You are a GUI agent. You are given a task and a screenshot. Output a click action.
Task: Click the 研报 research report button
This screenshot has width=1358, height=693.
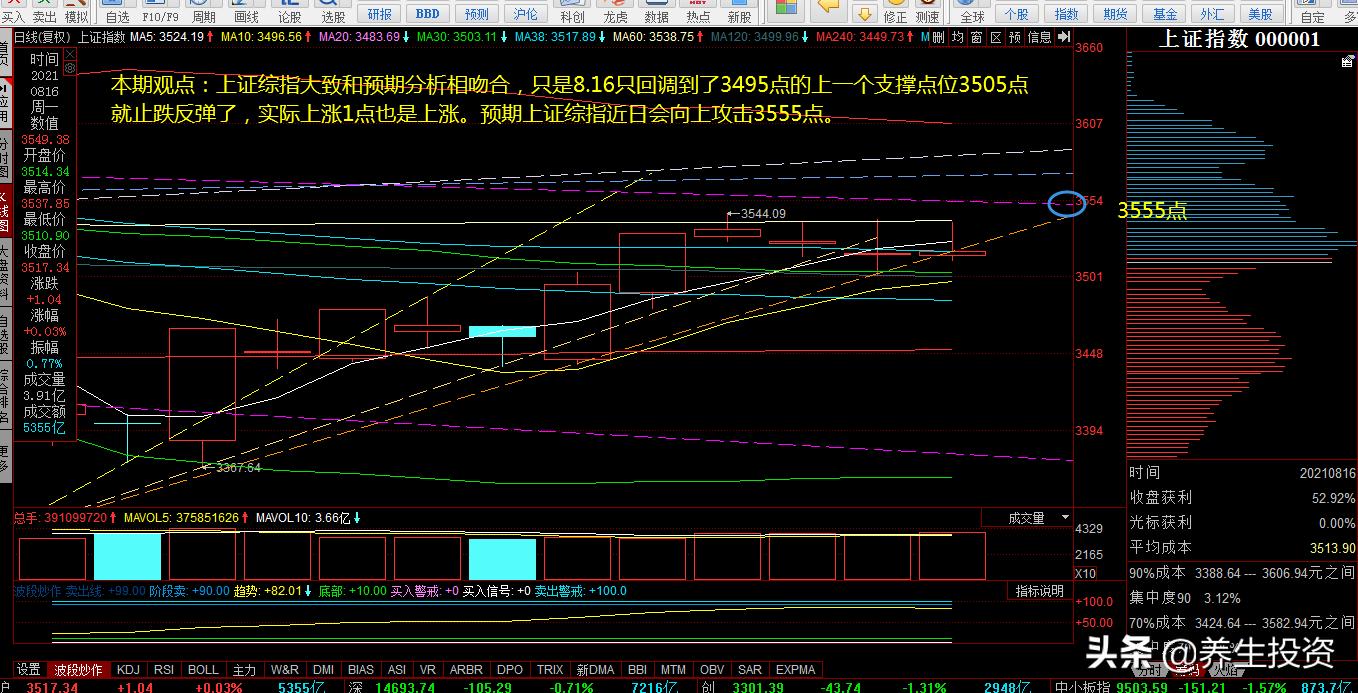(x=380, y=13)
